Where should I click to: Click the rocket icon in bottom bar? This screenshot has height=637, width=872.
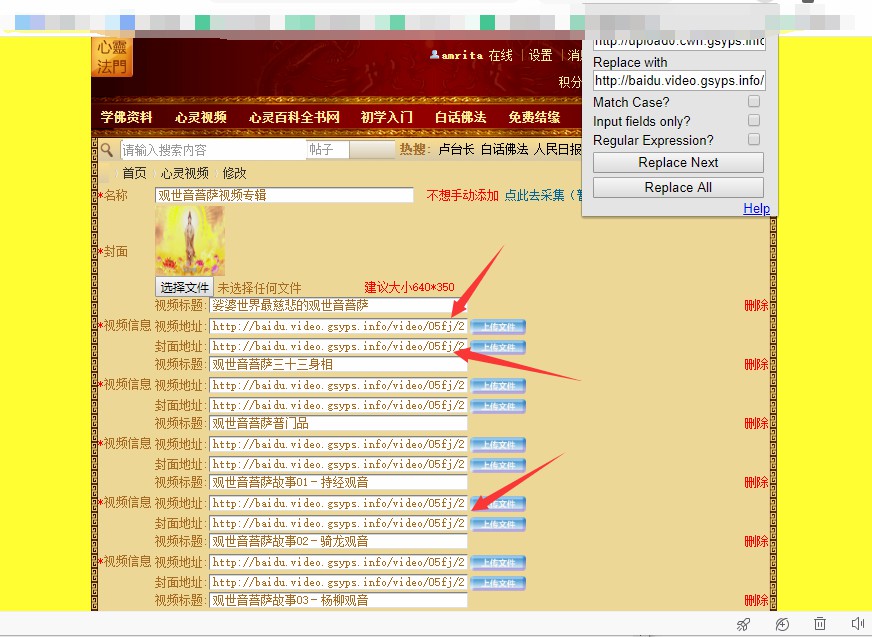pyautogui.click(x=743, y=624)
